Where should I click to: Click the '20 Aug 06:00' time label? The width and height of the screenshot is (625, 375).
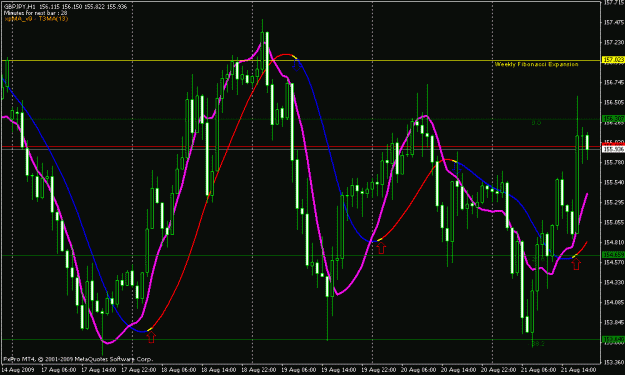tap(419, 370)
